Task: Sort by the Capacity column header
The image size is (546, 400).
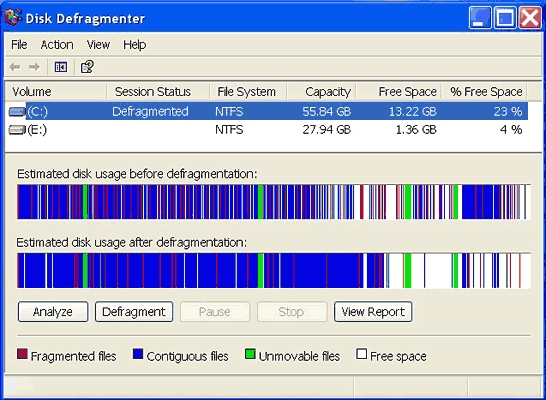Action: 321,92
